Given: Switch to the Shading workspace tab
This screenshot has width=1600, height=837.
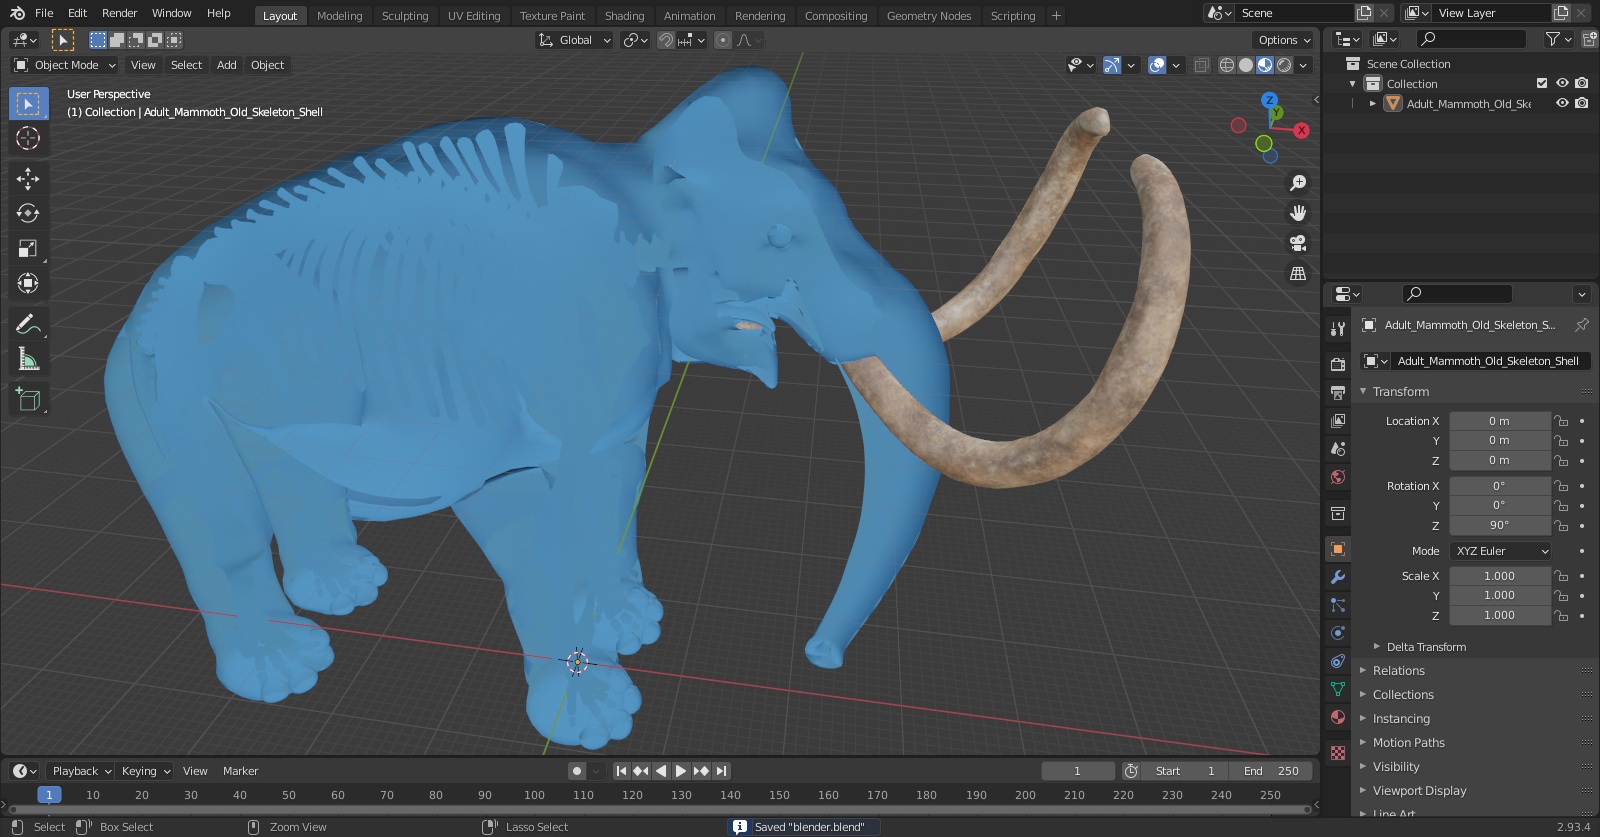Looking at the screenshot, I should (x=624, y=16).
